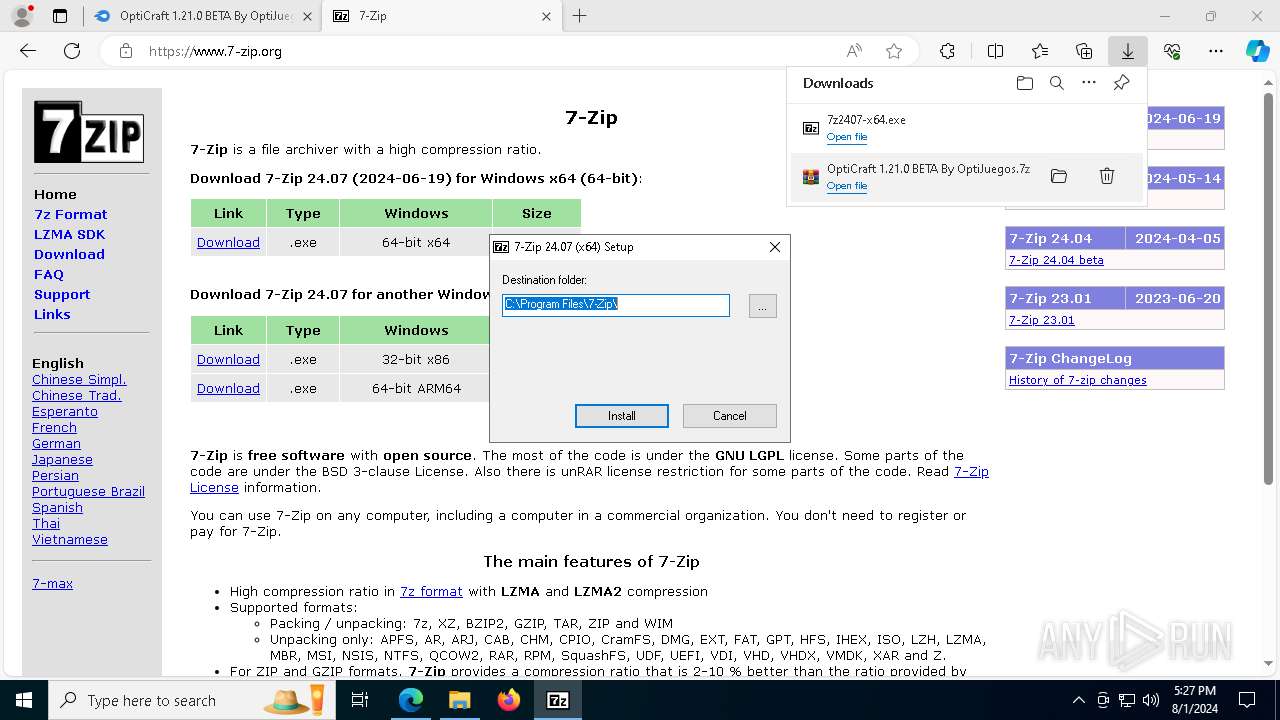1280x720 pixels.
Task: Open more options in Downloads panel
Action: coord(1089,83)
